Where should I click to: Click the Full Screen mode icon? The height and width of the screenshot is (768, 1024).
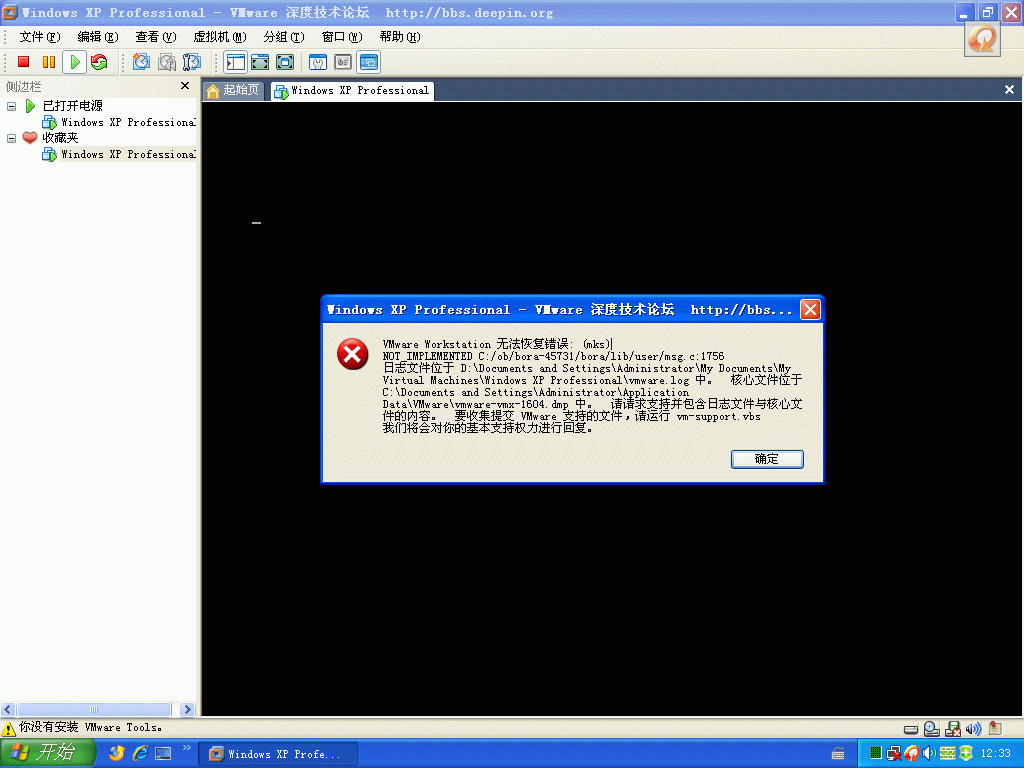point(260,62)
